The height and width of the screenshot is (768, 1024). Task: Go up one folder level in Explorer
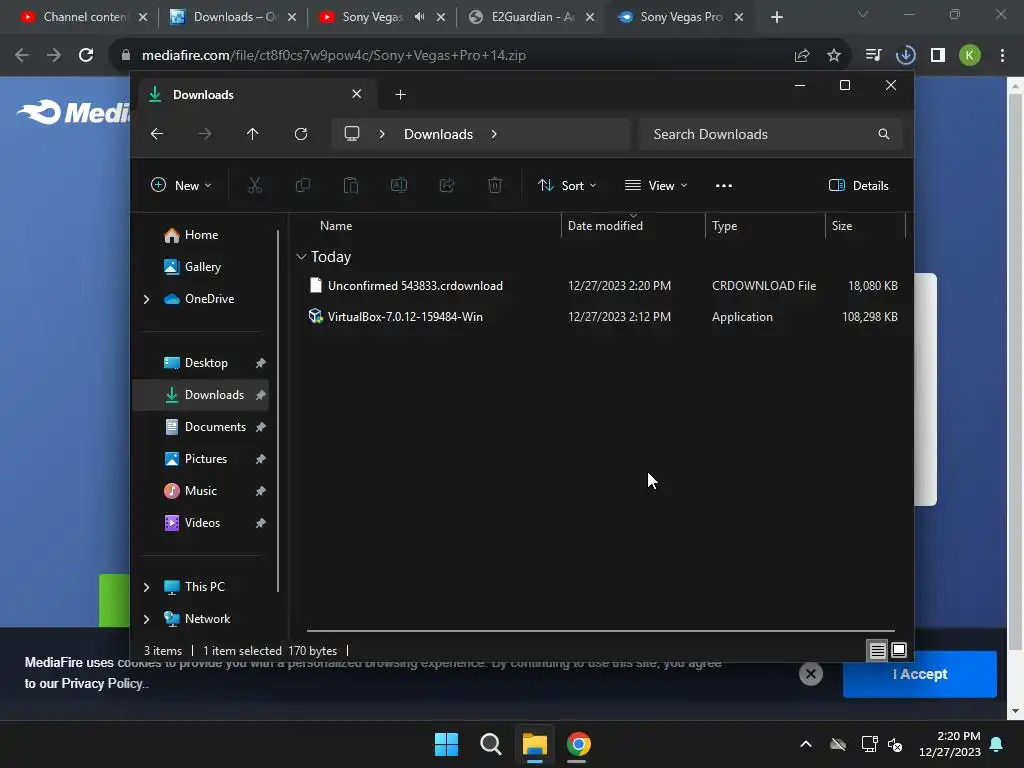pyautogui.click(x=253, y=134)
